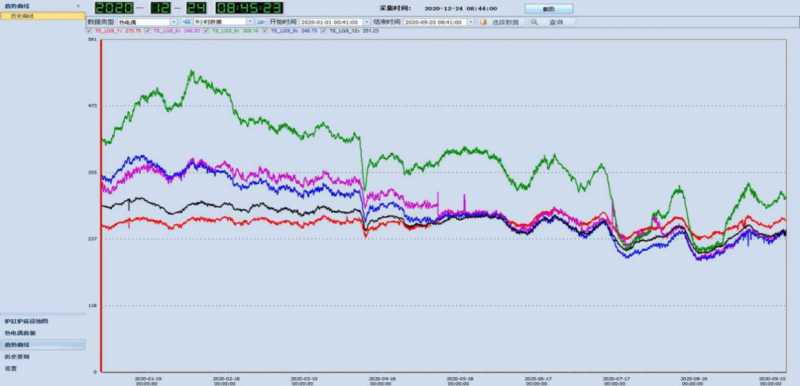The height and width of the screenshot is (386, 800).
Task: Collapse the left sidebar arrow icon
Action: click(x=78, y=6)
